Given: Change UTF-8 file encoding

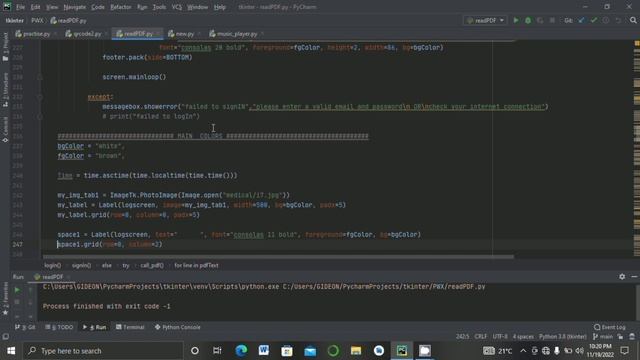Looking at the screenshot, I should (x=500, y=337).
